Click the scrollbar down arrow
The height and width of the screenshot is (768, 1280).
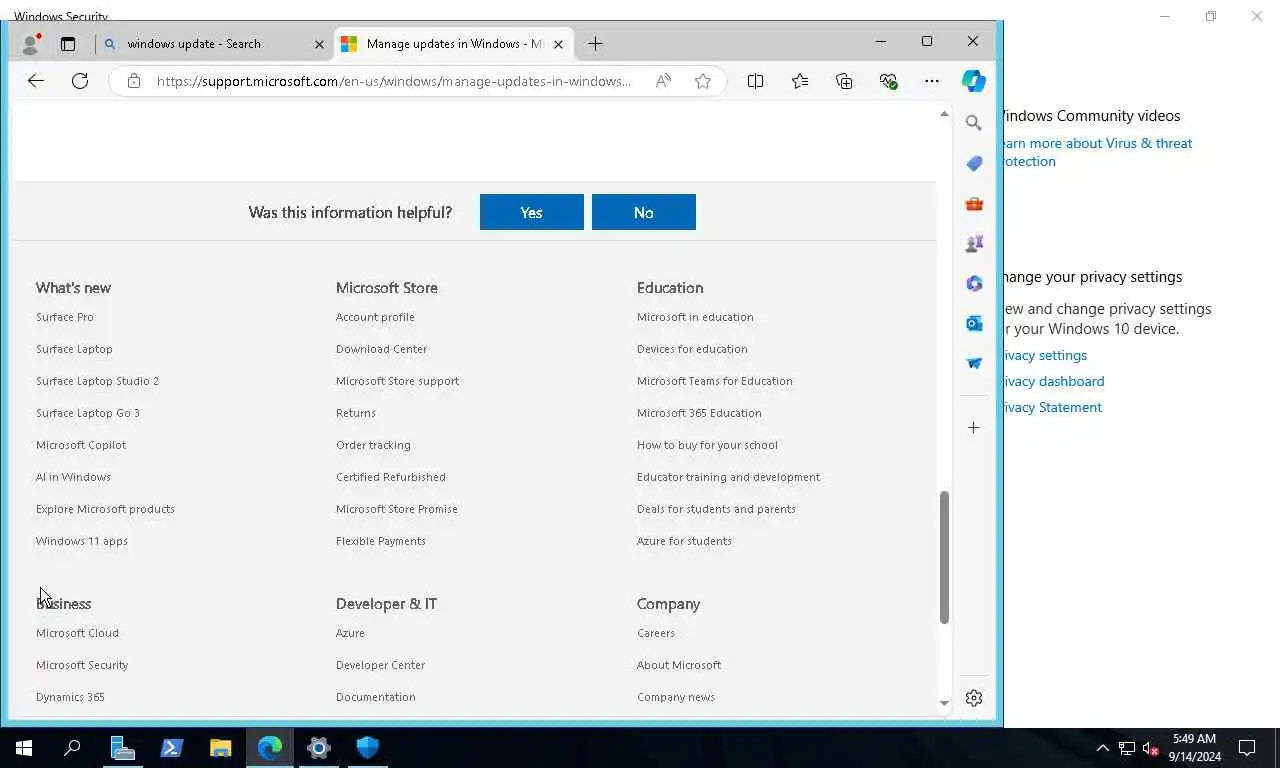coord(944,704)
